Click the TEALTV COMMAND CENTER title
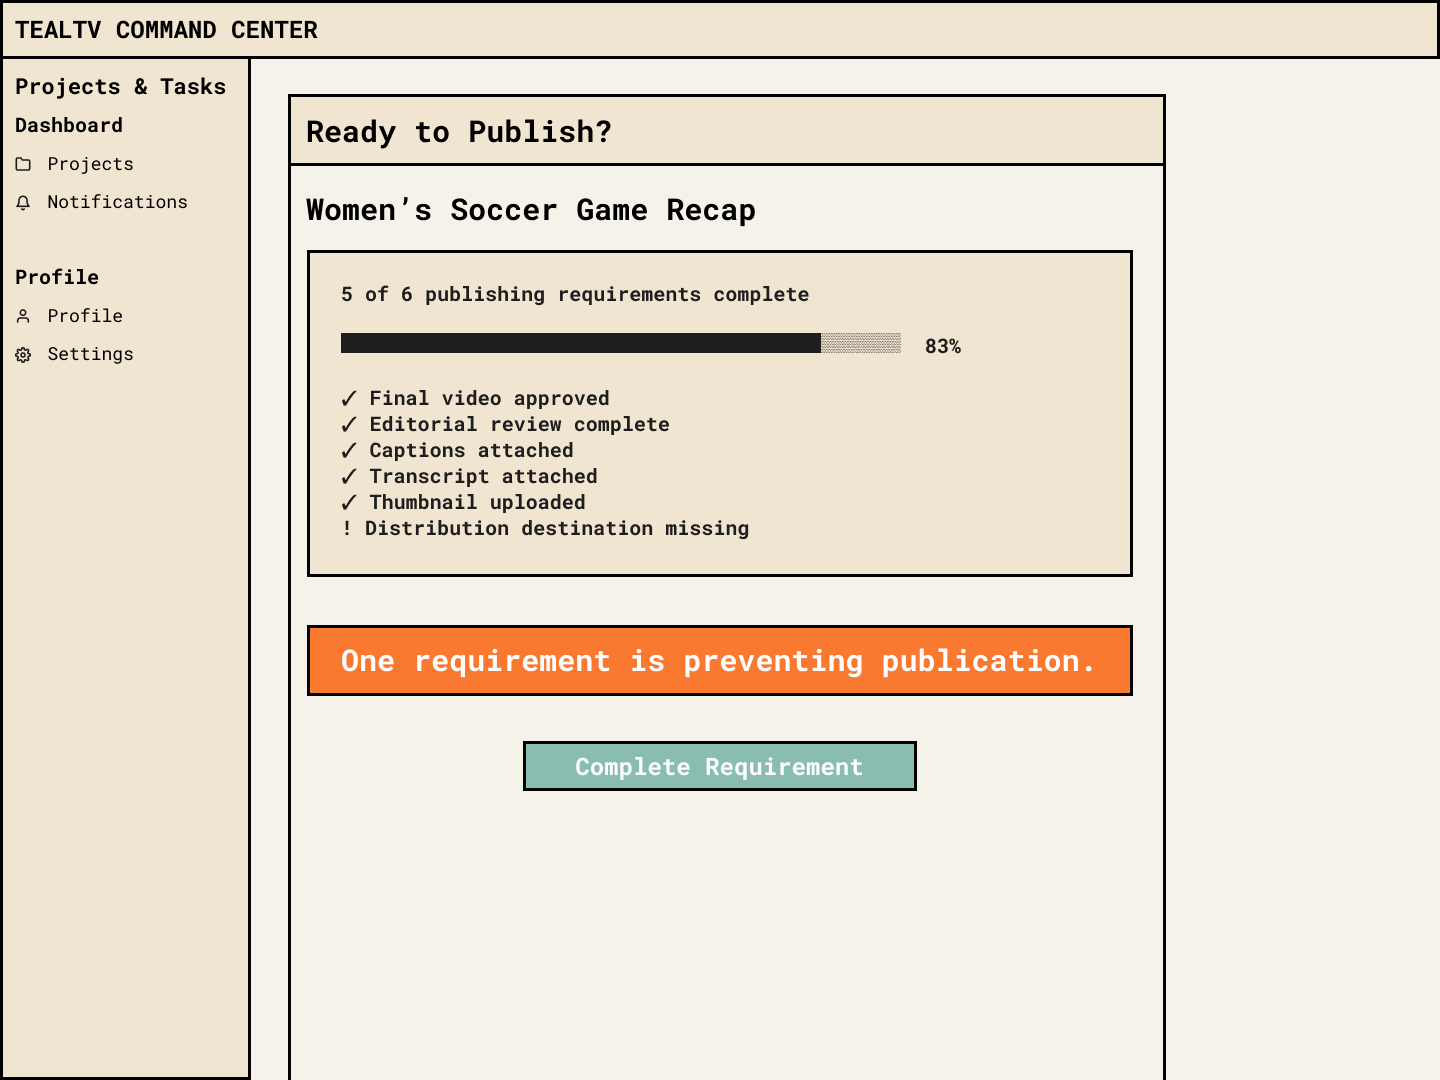 (166, 30)
